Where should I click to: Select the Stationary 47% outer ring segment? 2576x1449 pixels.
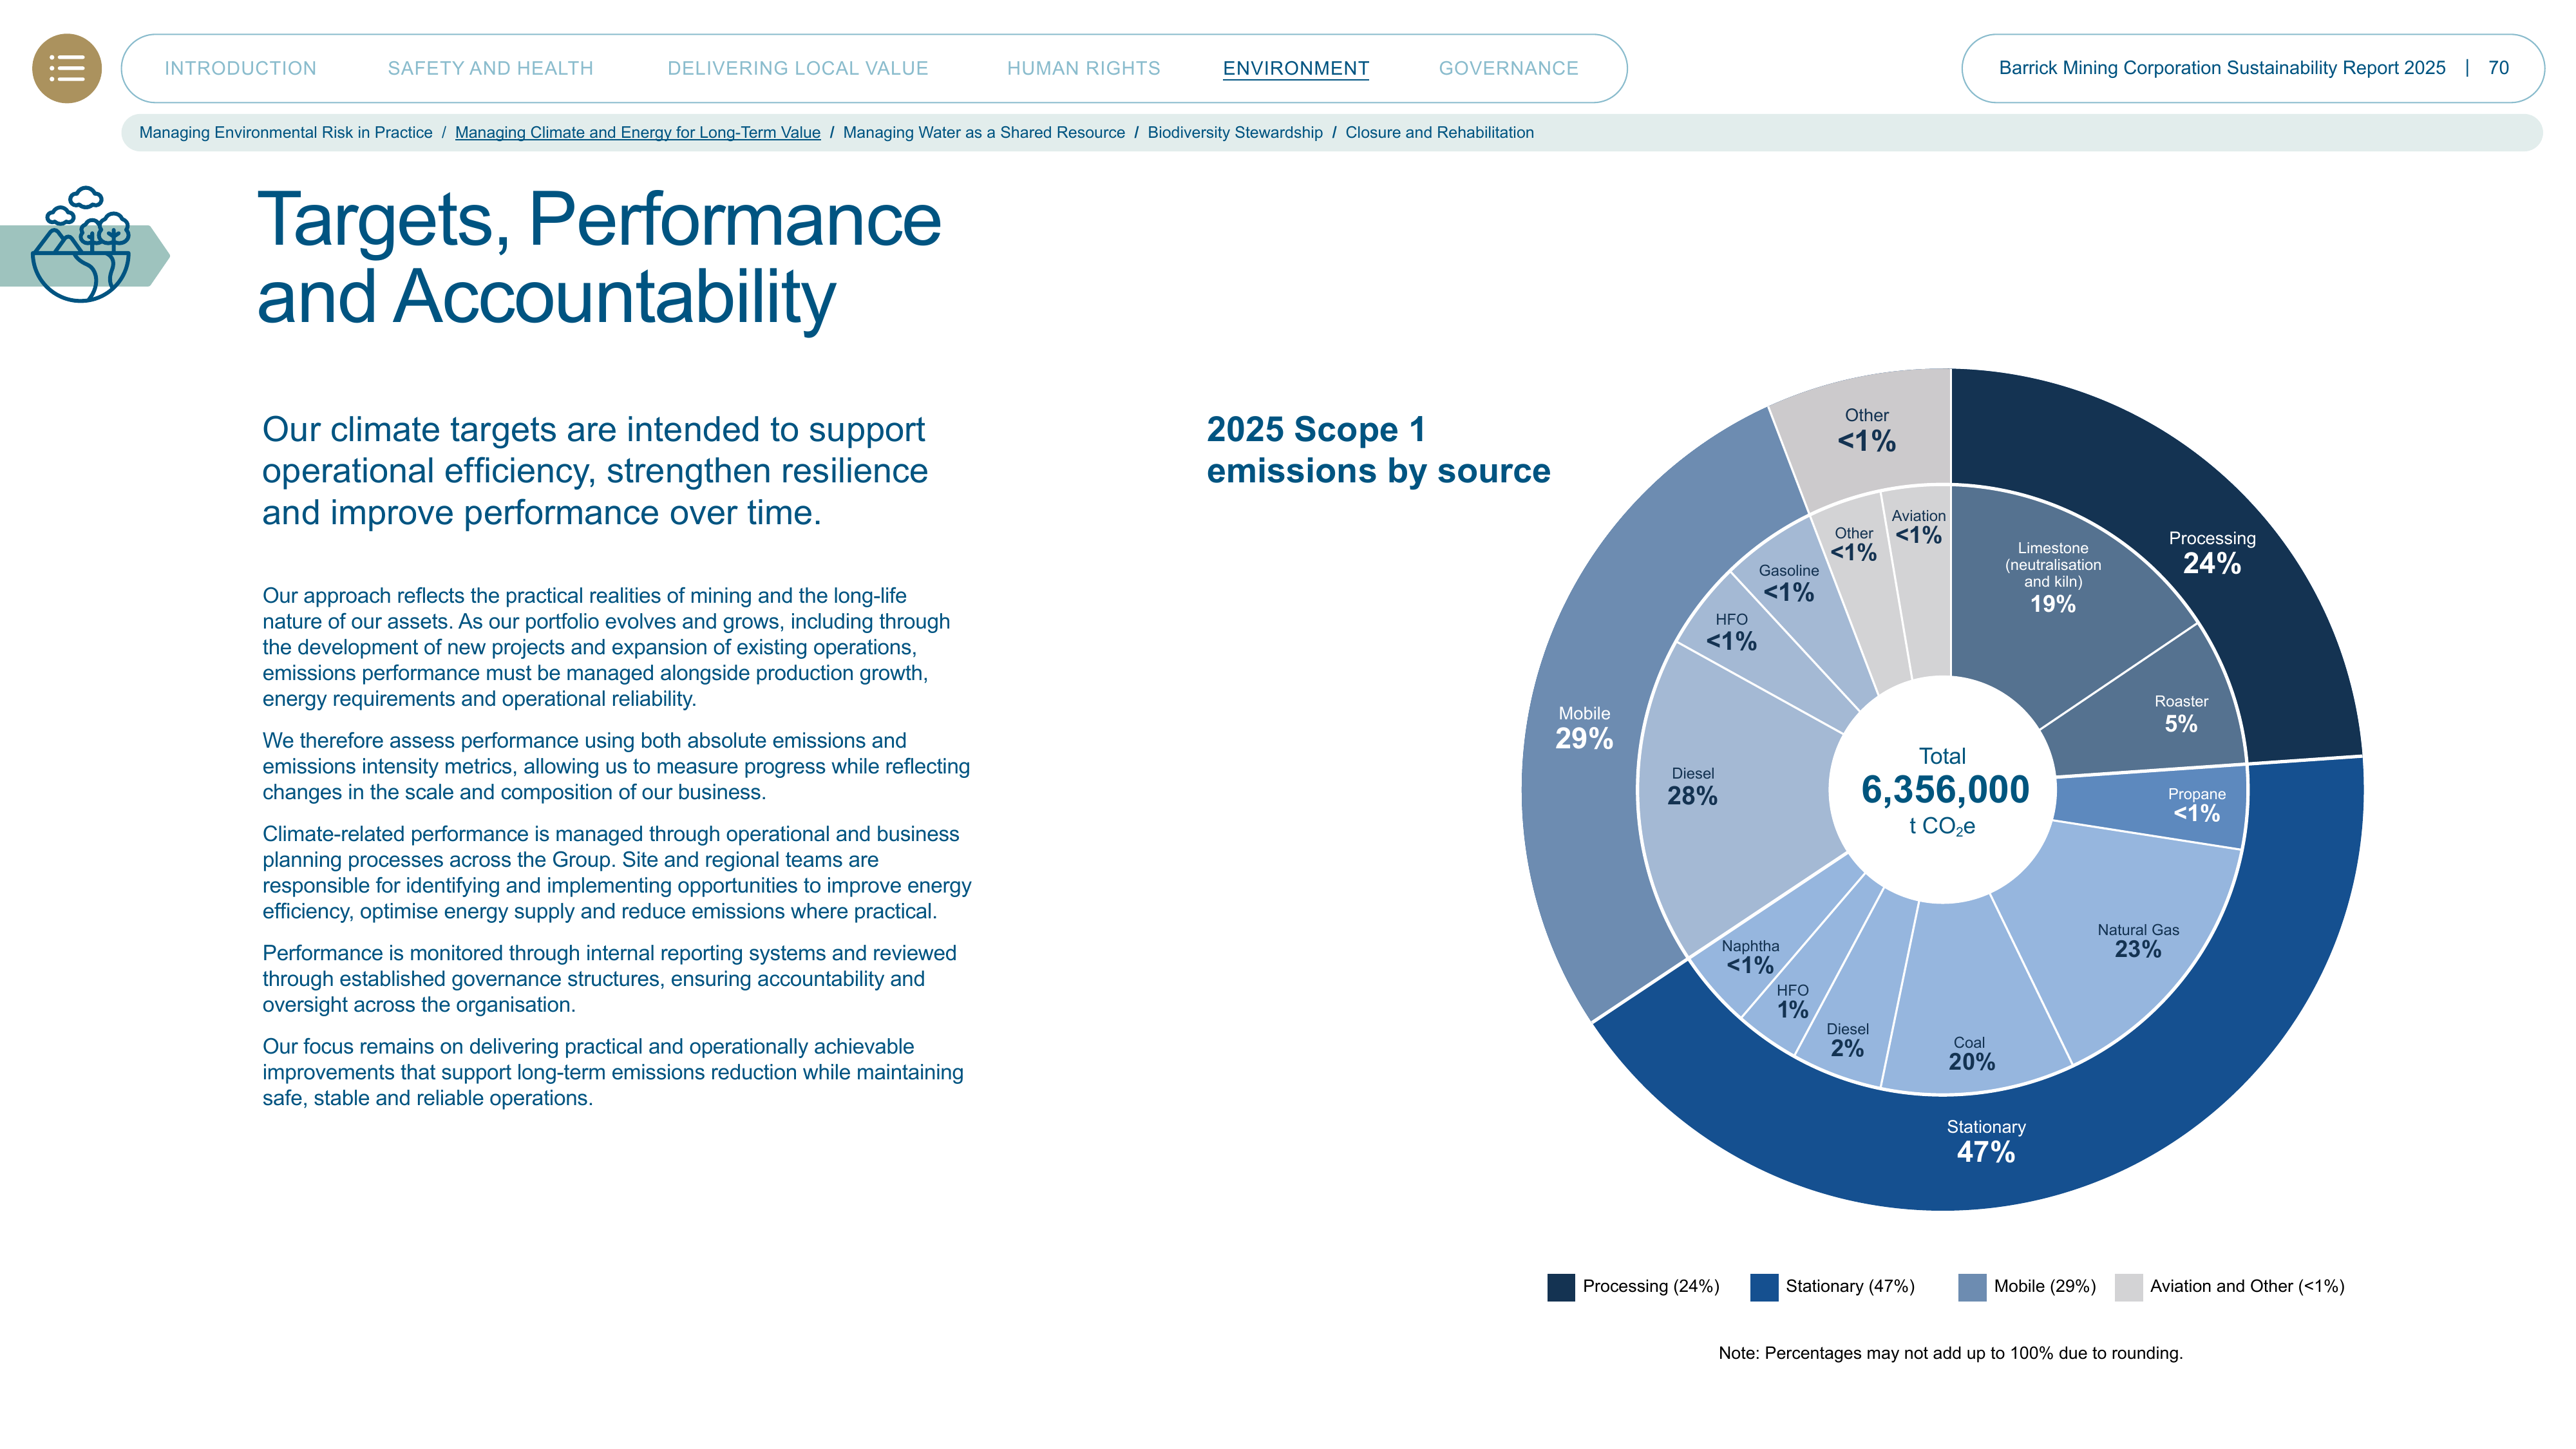point(1985,1141)
